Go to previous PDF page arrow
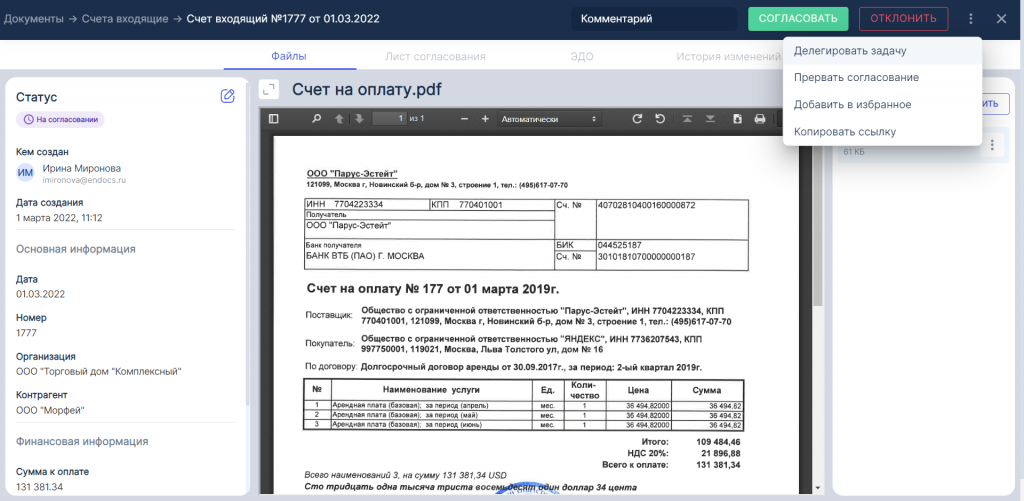 point(339,119)
